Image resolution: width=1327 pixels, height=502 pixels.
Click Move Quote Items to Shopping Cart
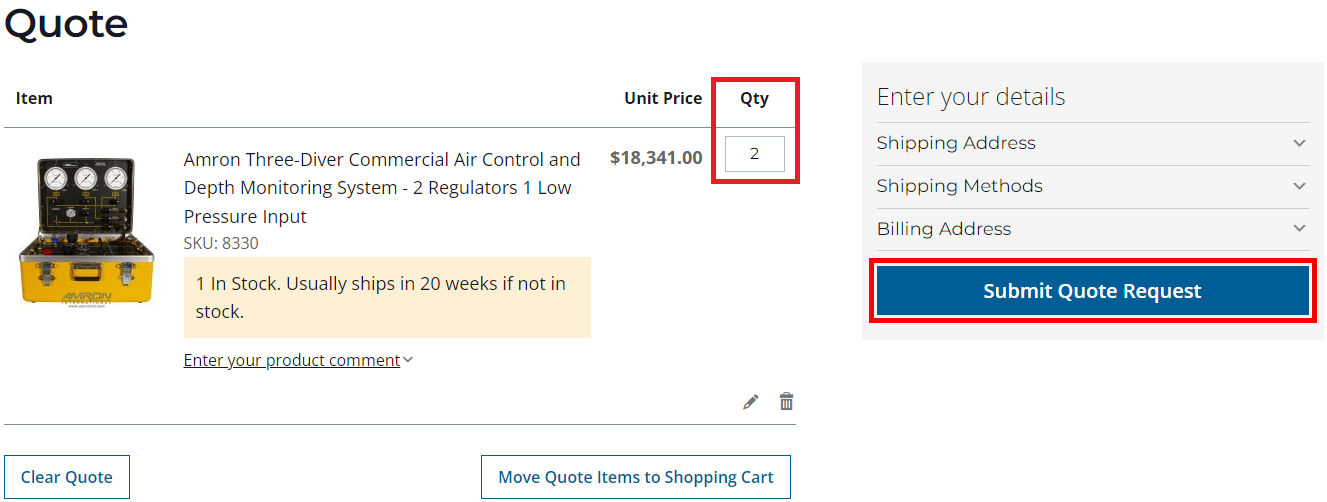tap(636, 477)
